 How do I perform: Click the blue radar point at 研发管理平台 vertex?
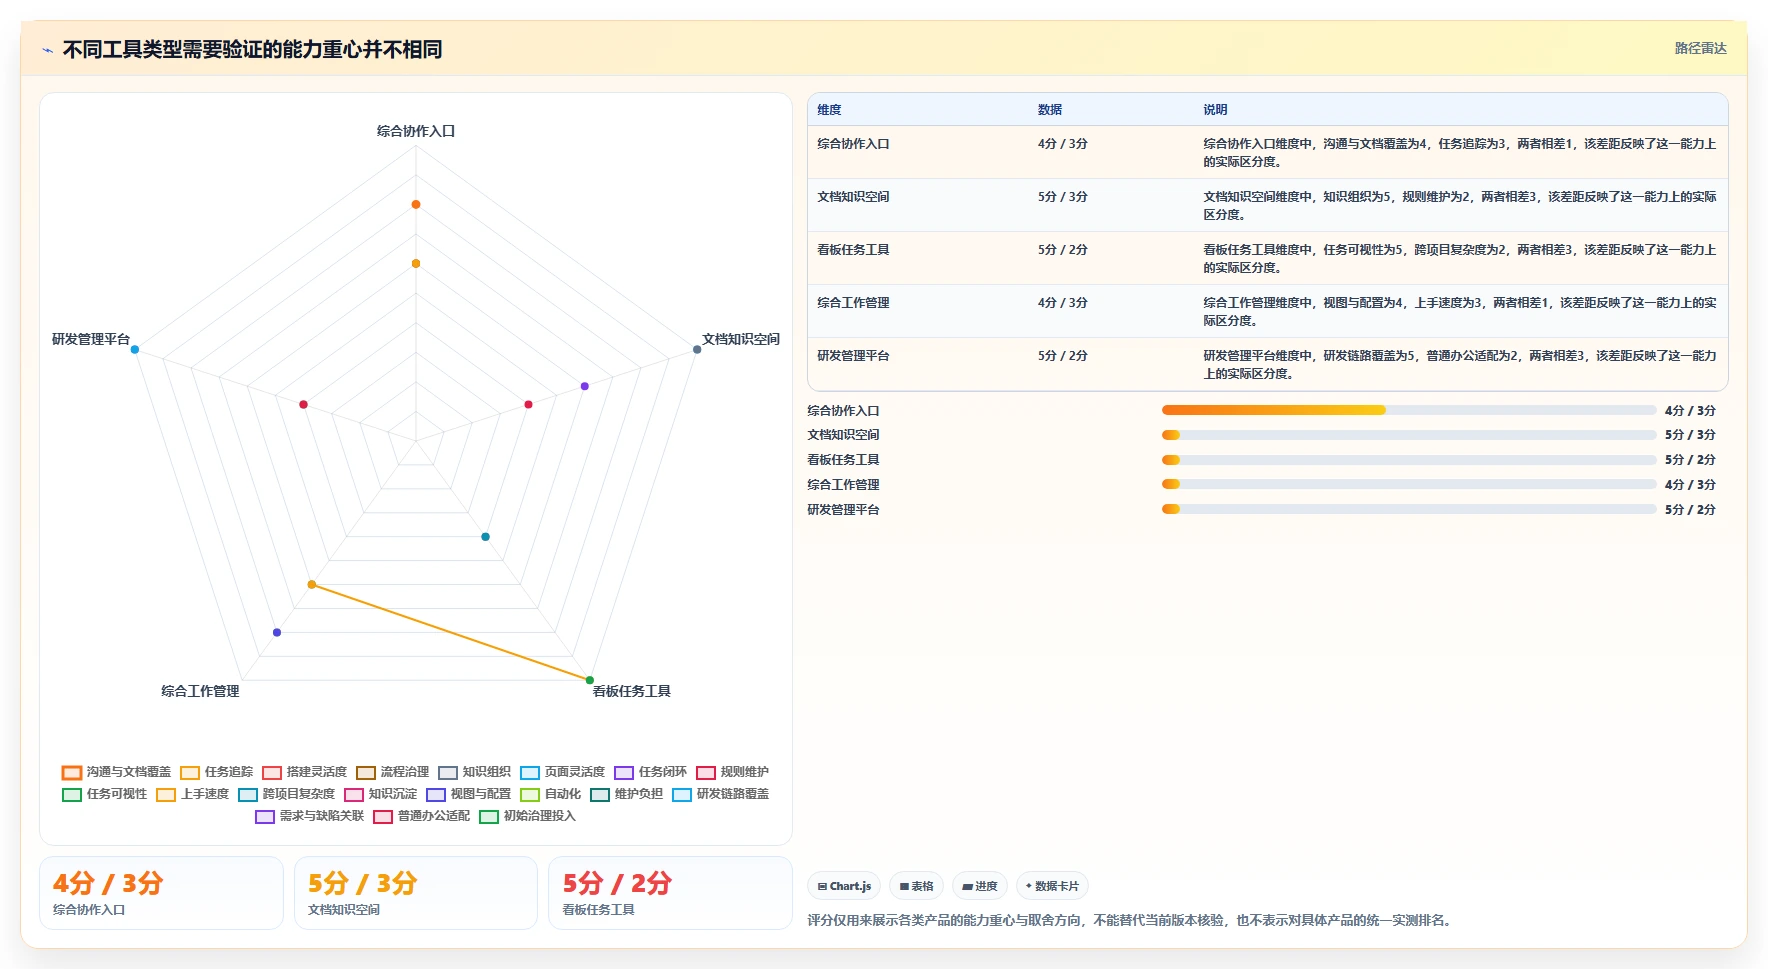click(135, 349)
